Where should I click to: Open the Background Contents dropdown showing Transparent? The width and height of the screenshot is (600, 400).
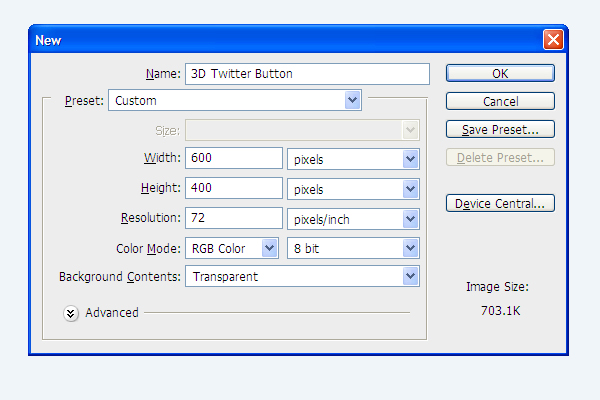click(302, 276)
